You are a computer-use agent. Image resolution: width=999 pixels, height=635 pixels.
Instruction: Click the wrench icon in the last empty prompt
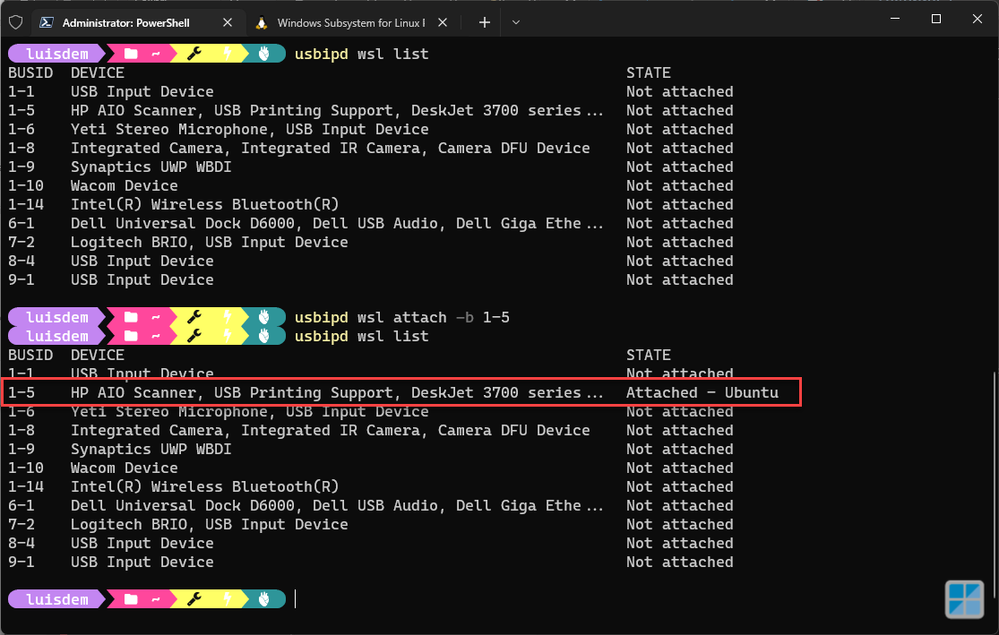tap(194, 599)
